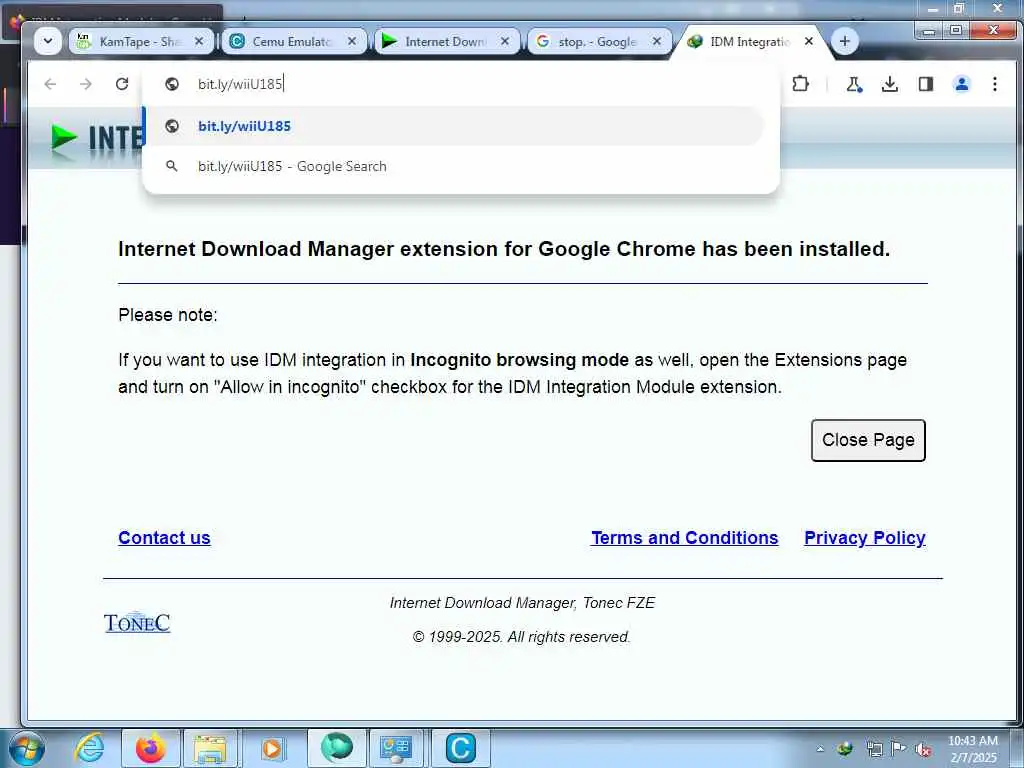This screenshot has width=1024, height=768.
Task: Open the clock showing 10:43 AM
Action: [973, 749]
